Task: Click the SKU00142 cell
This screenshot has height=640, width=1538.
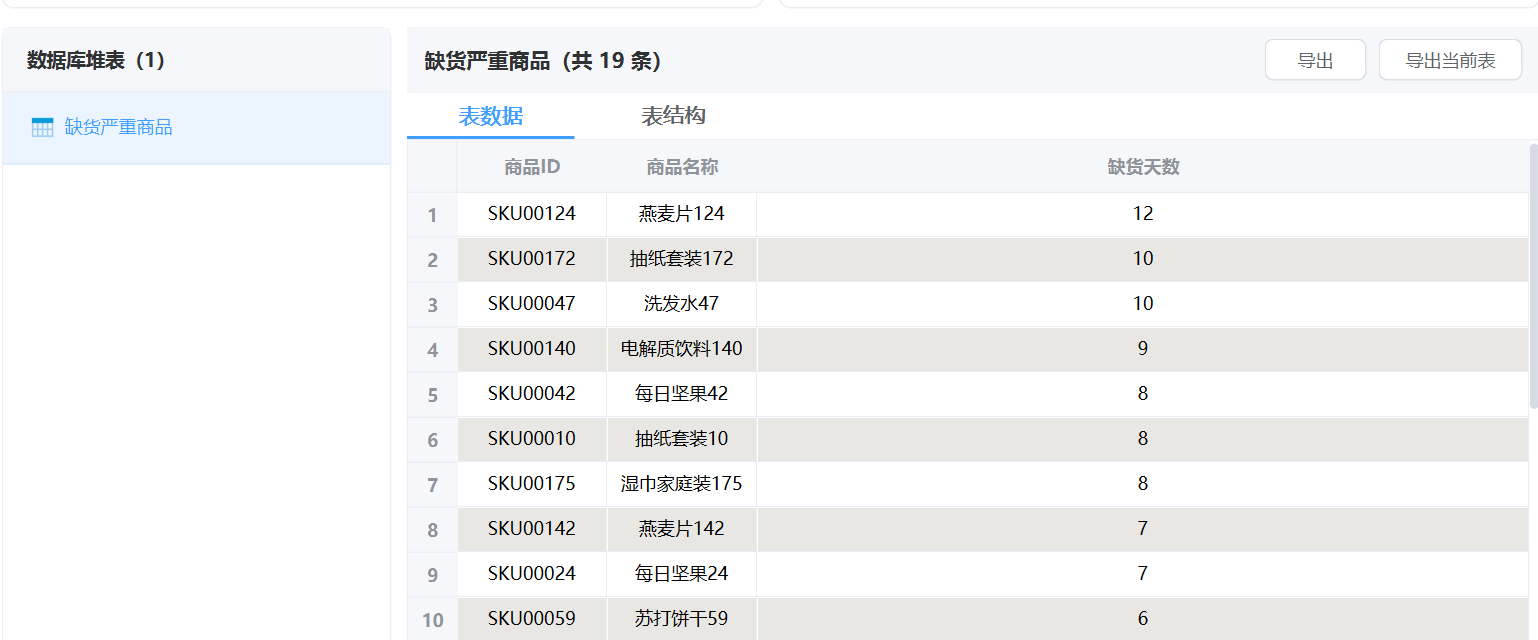Action: click(x=532, y=528)
